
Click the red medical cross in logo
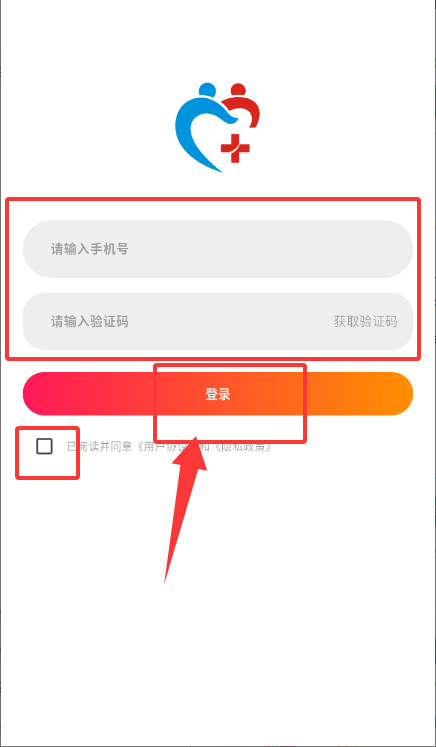[x=235, y=148]
